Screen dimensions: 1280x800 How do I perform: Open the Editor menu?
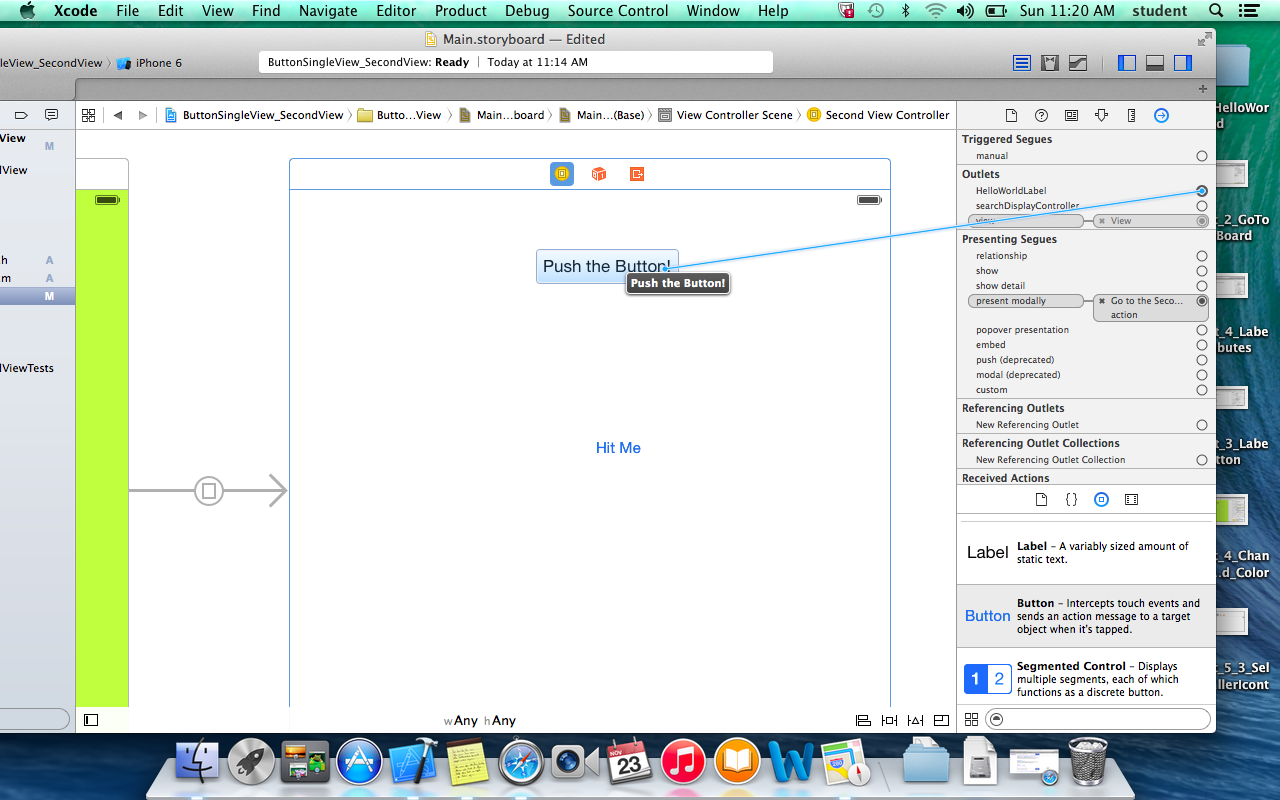tap(396, 11)
